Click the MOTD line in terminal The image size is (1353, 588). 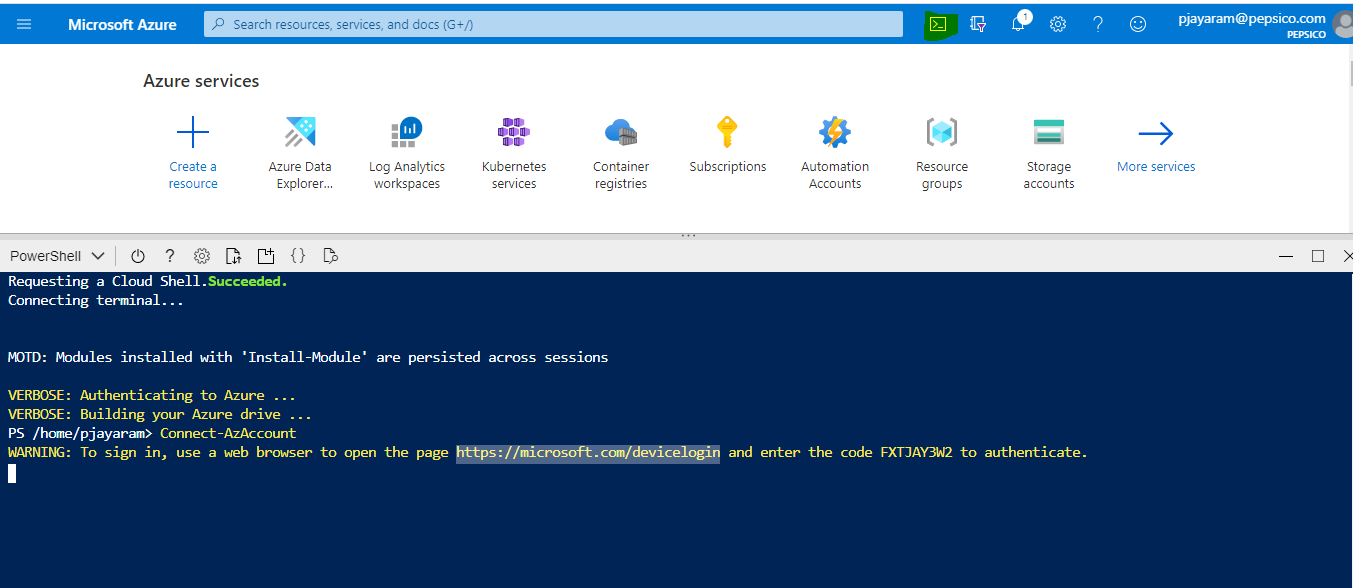tap(308, 357)
